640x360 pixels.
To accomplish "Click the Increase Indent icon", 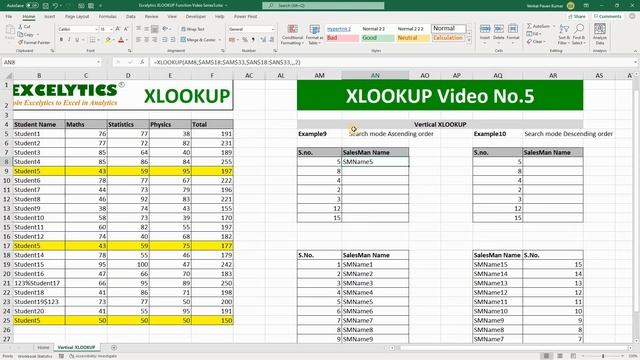I will pyautogui.click(x=173, y=40).
